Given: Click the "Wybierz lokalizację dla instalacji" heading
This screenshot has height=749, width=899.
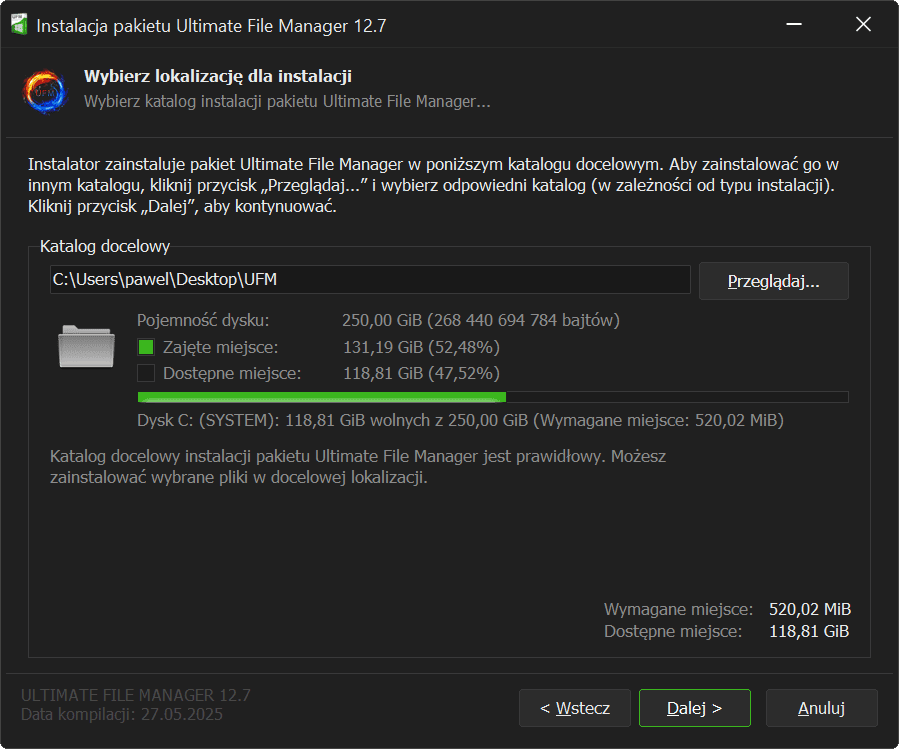Looking at the screenshot, I should (x=217, y=77).
